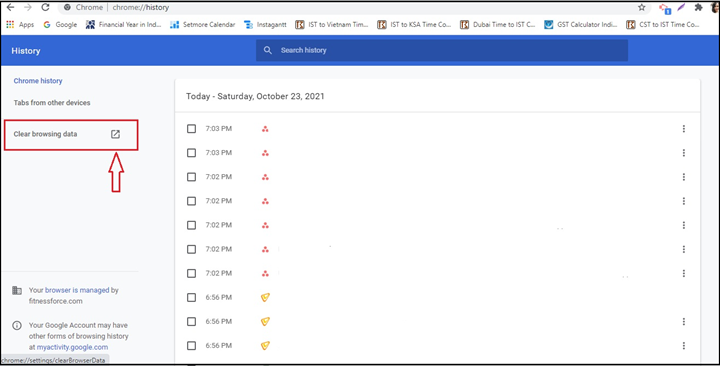Bookmark this page with the star icon

[641, 7]
